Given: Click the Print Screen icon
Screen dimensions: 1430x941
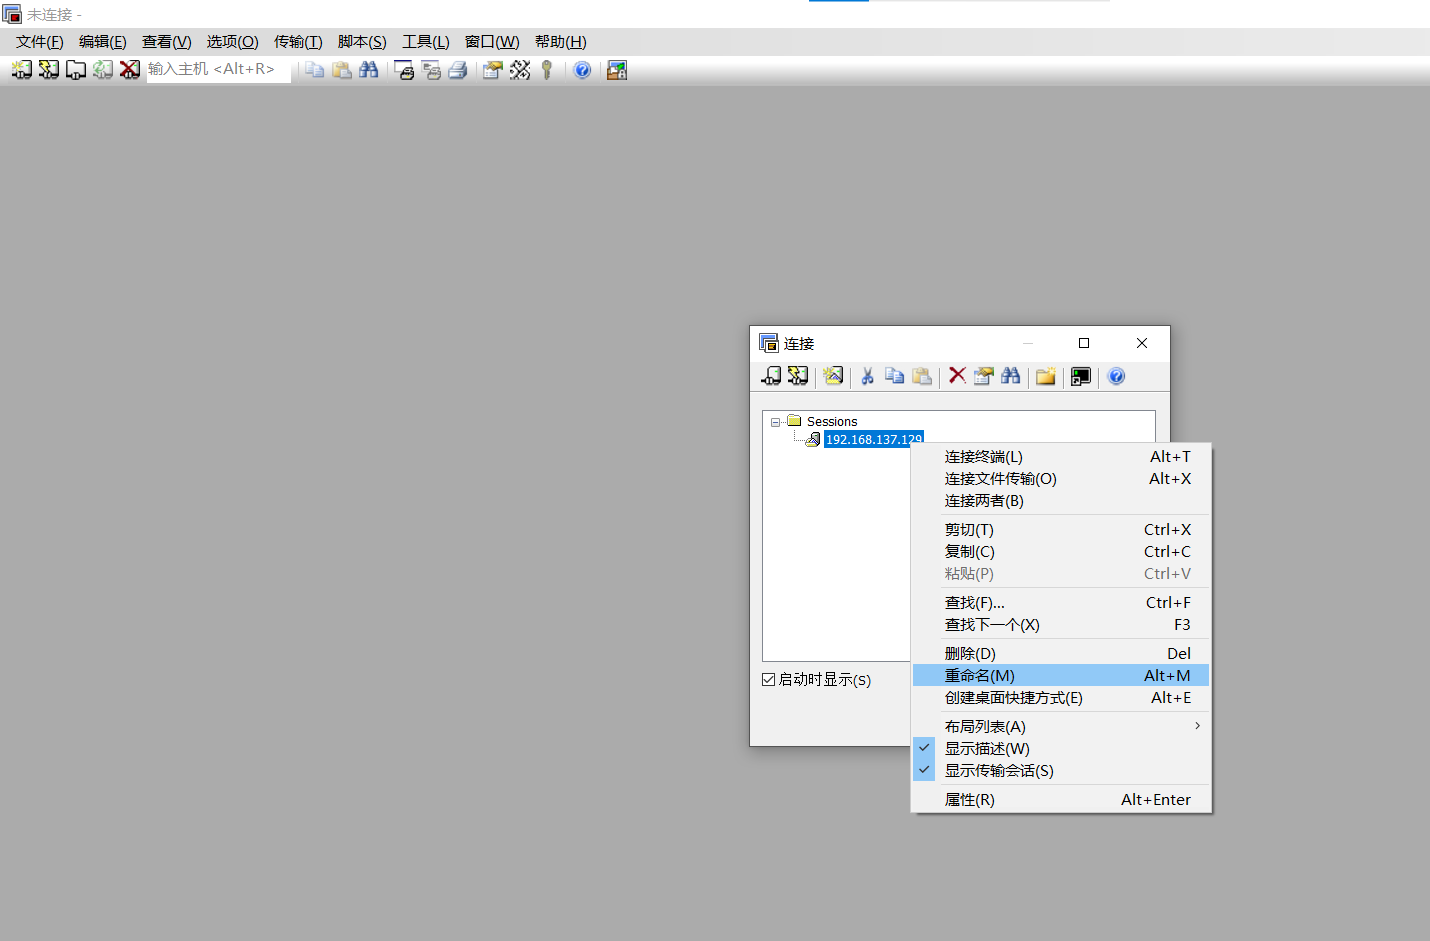Looking at the screenshot, I should 404,70.
